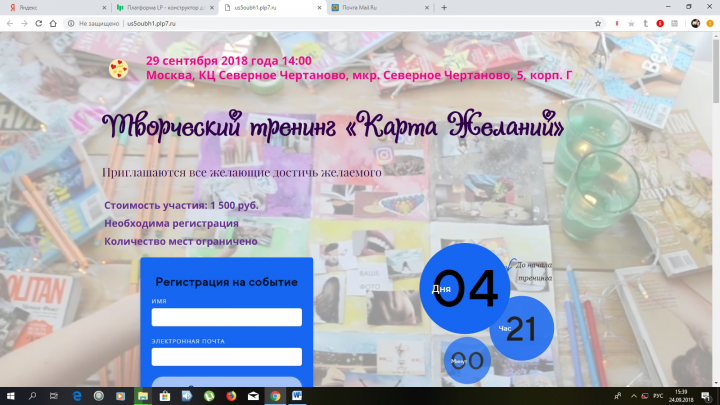Screen dimensions: 720x405
Task: Click the 'Творческий тренинг «Карта Желаний»' heading
Action: pyautogui.click(x=333, y=125)
